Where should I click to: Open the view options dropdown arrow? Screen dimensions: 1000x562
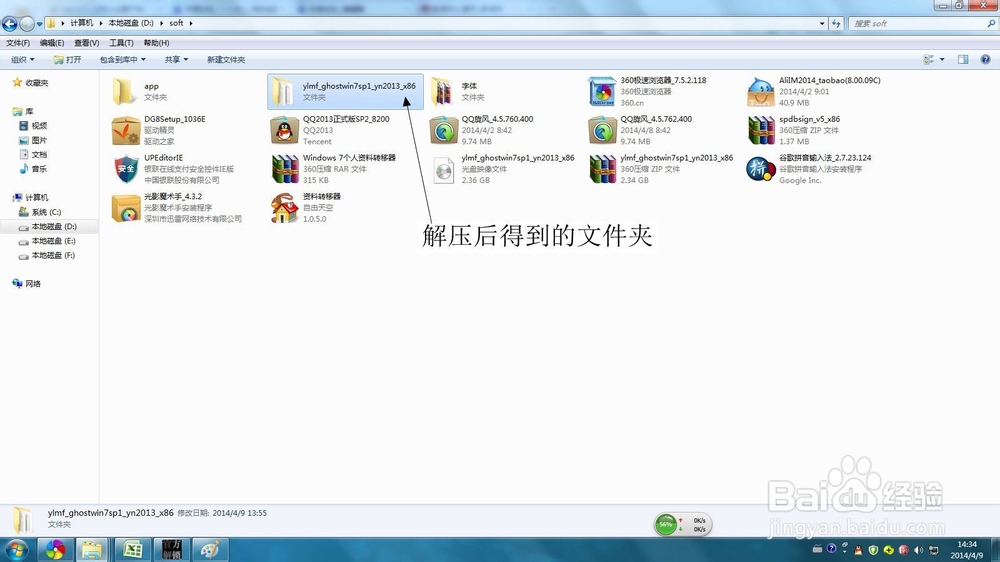[x=942, y=59]
